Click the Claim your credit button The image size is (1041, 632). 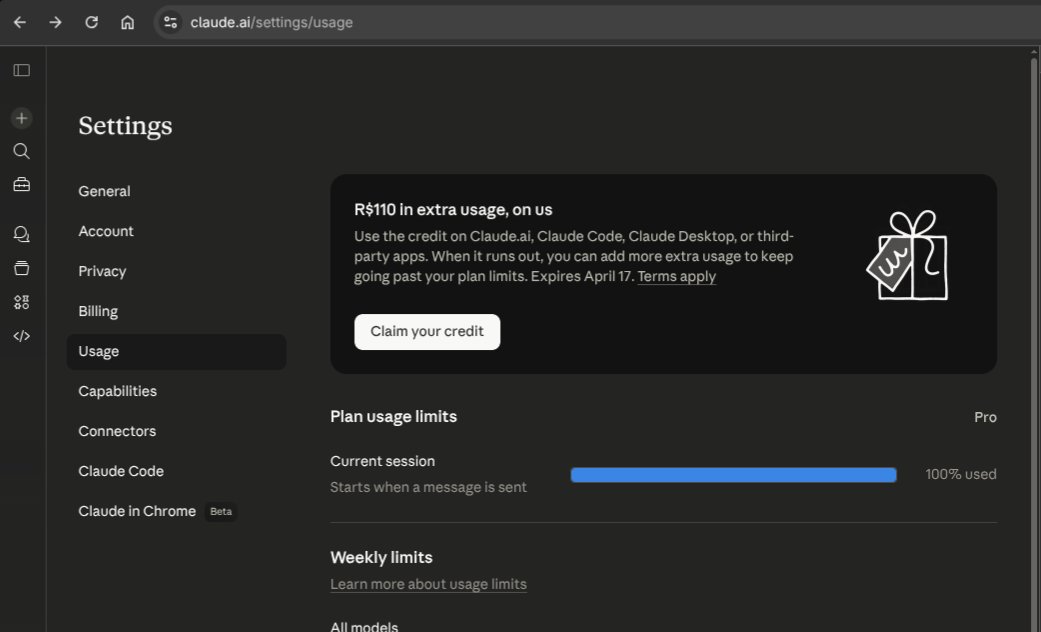[427, 331]
